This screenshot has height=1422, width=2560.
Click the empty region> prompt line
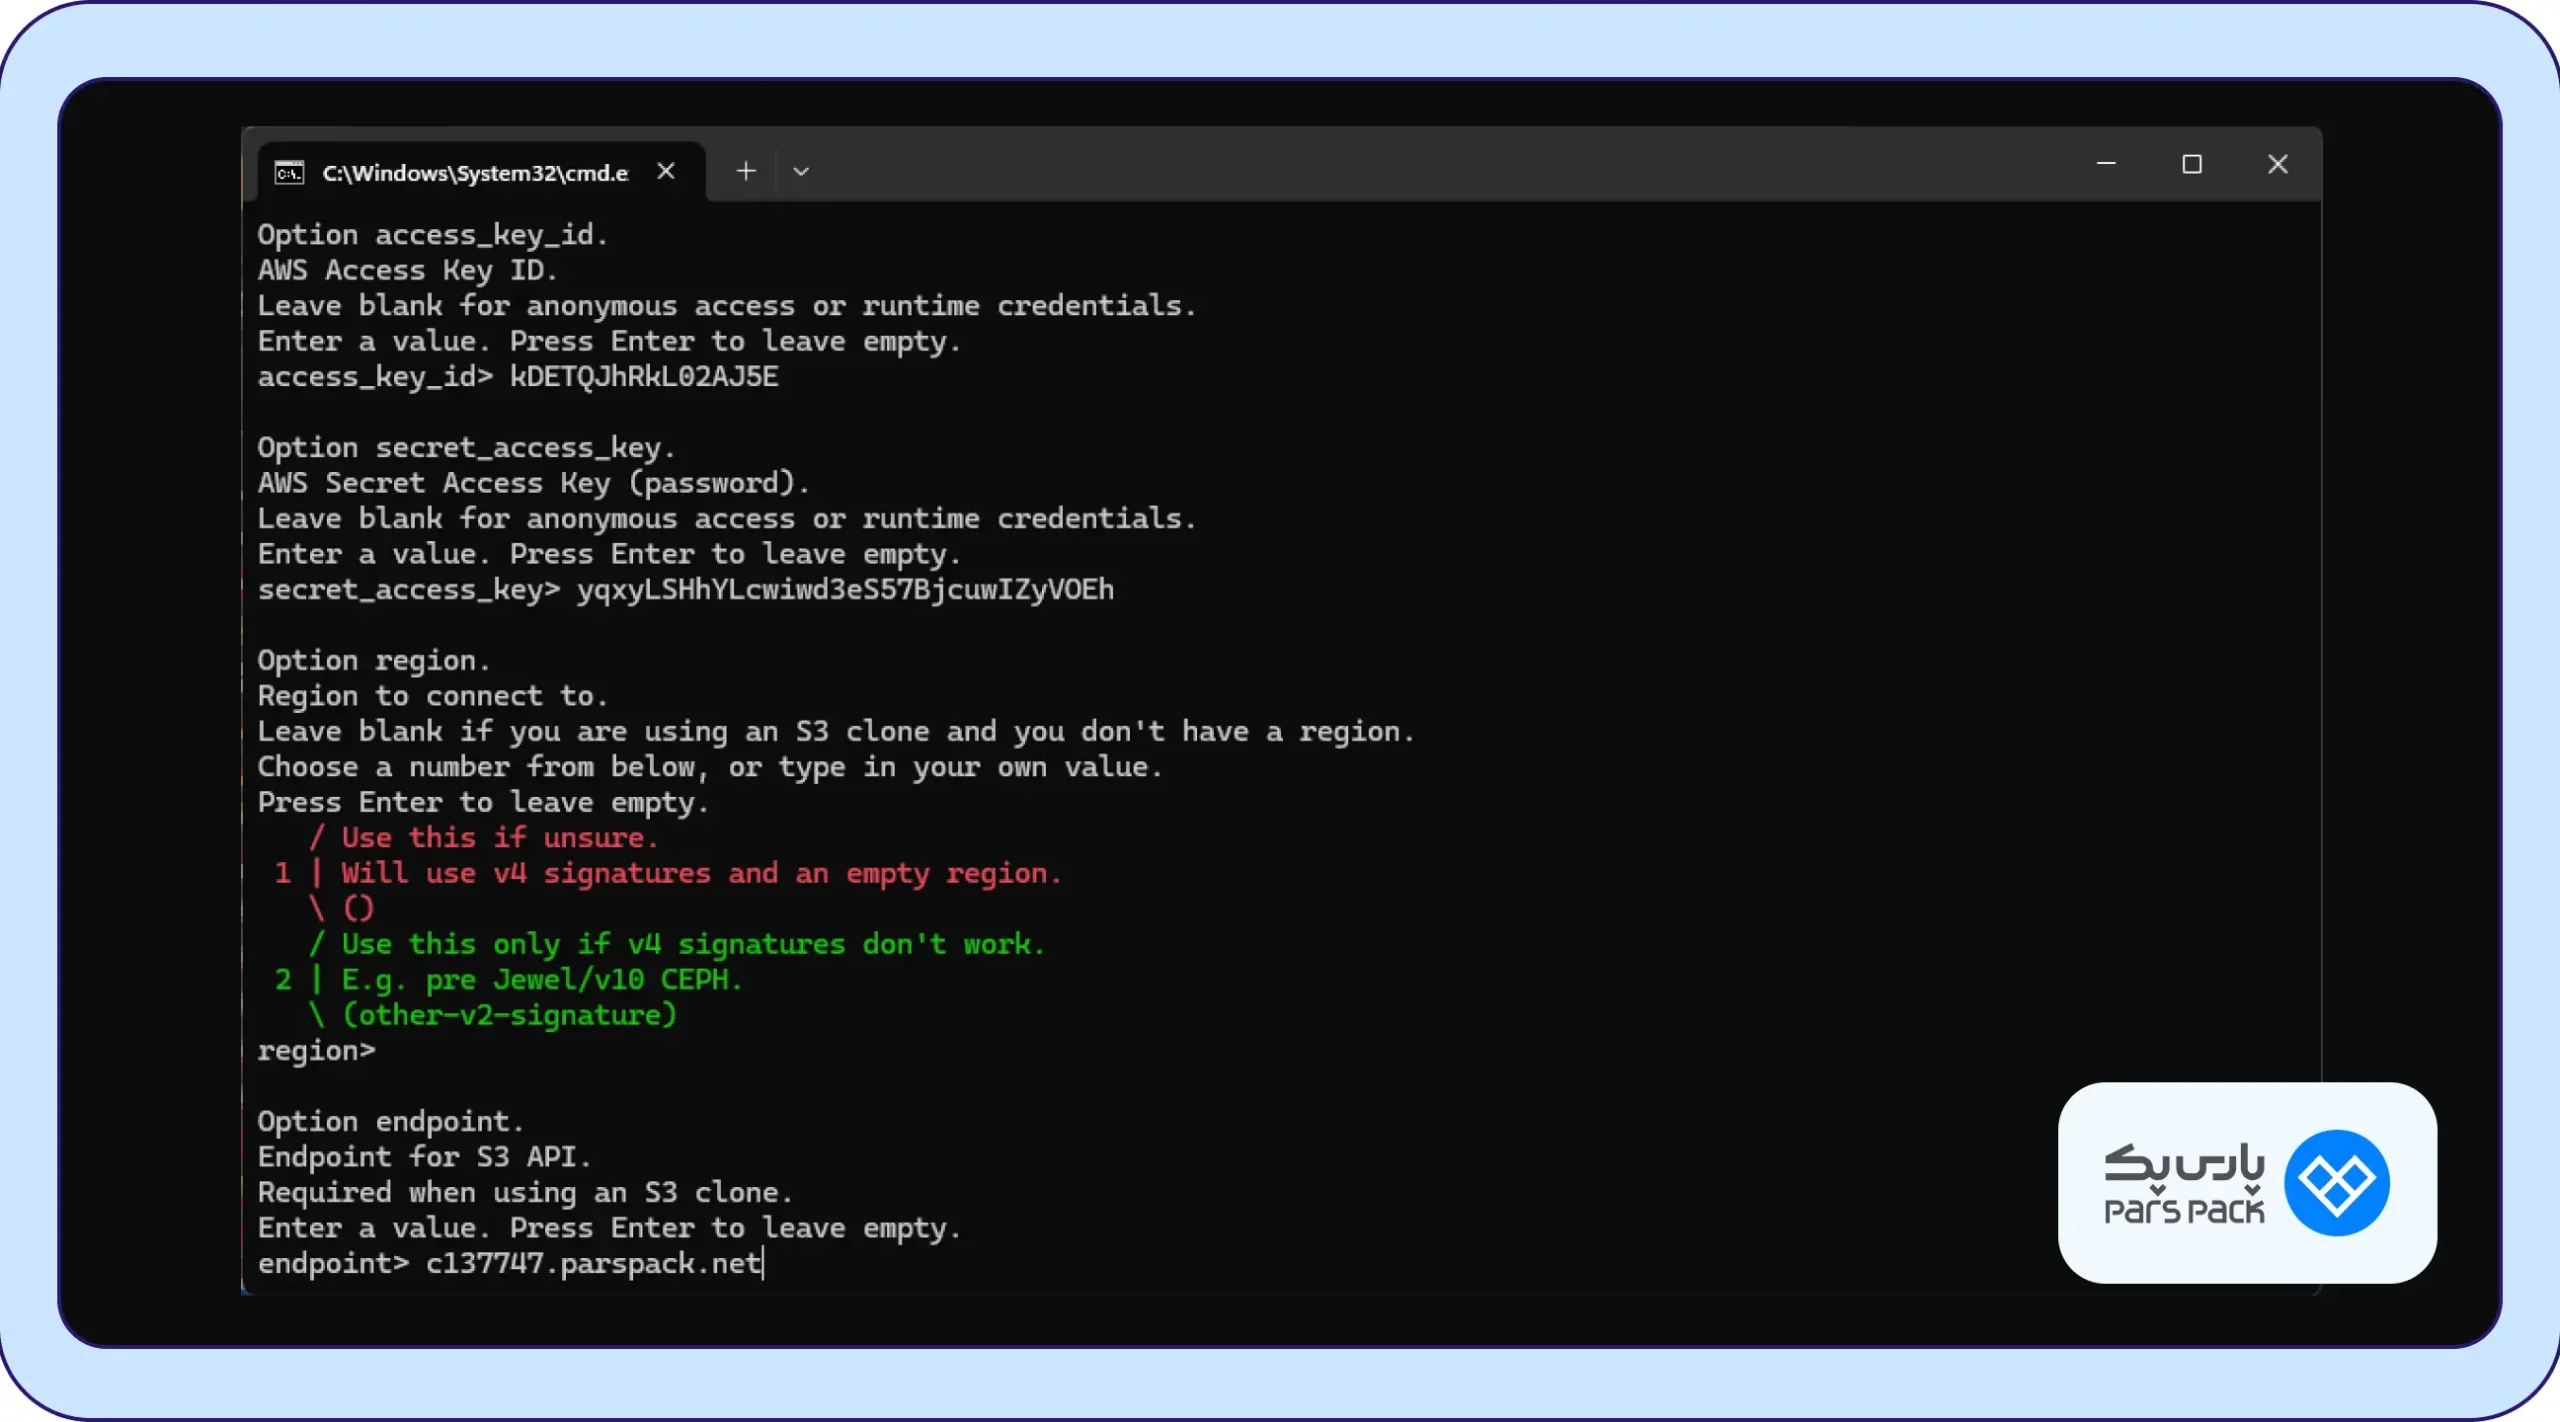tap(316, 1050)
